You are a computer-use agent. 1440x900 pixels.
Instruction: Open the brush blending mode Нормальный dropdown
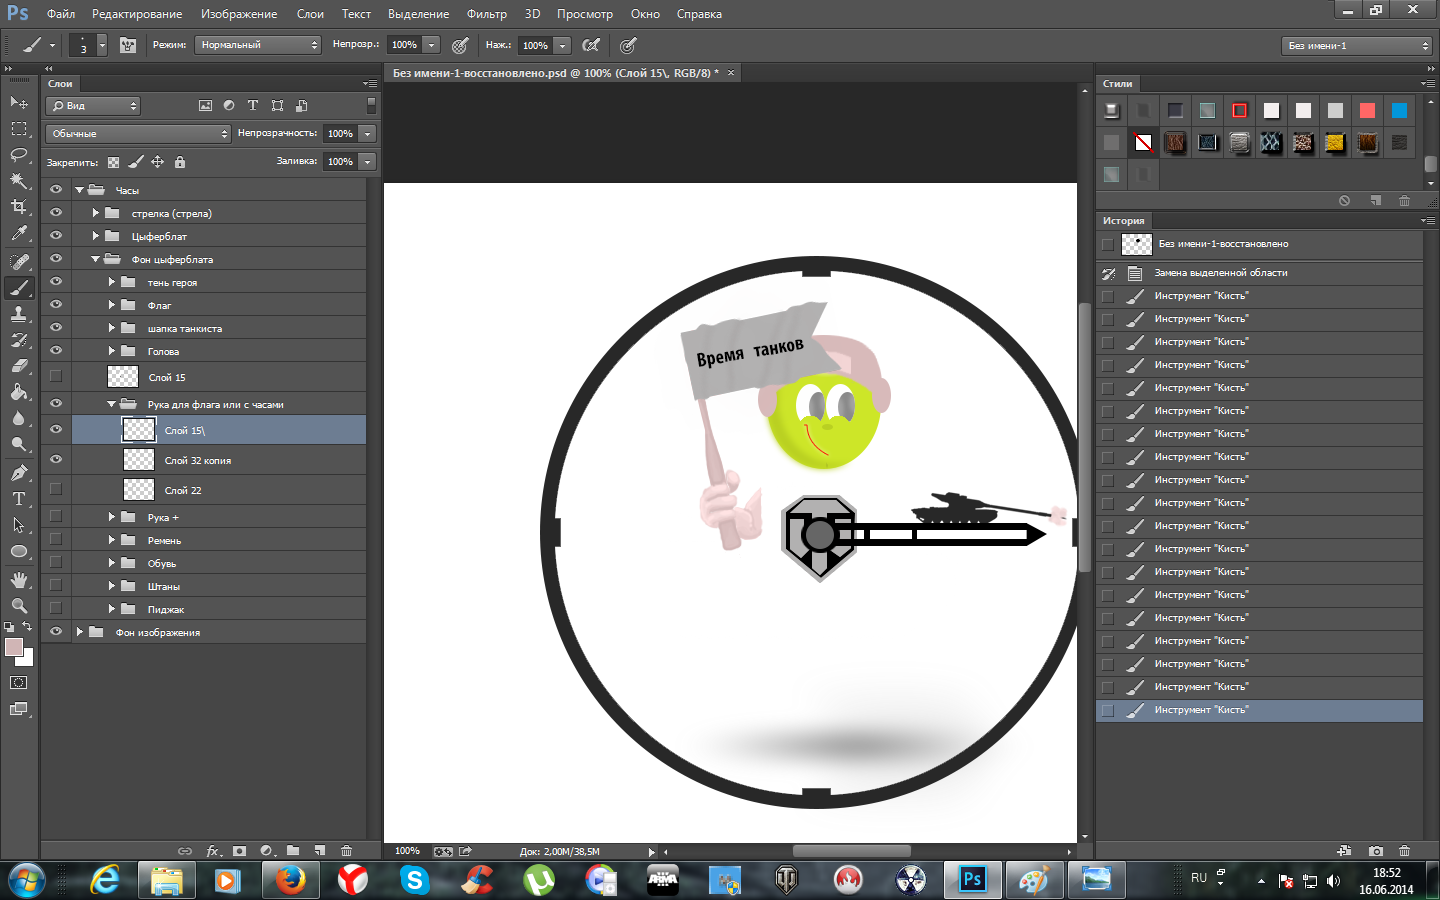(258, 45)
